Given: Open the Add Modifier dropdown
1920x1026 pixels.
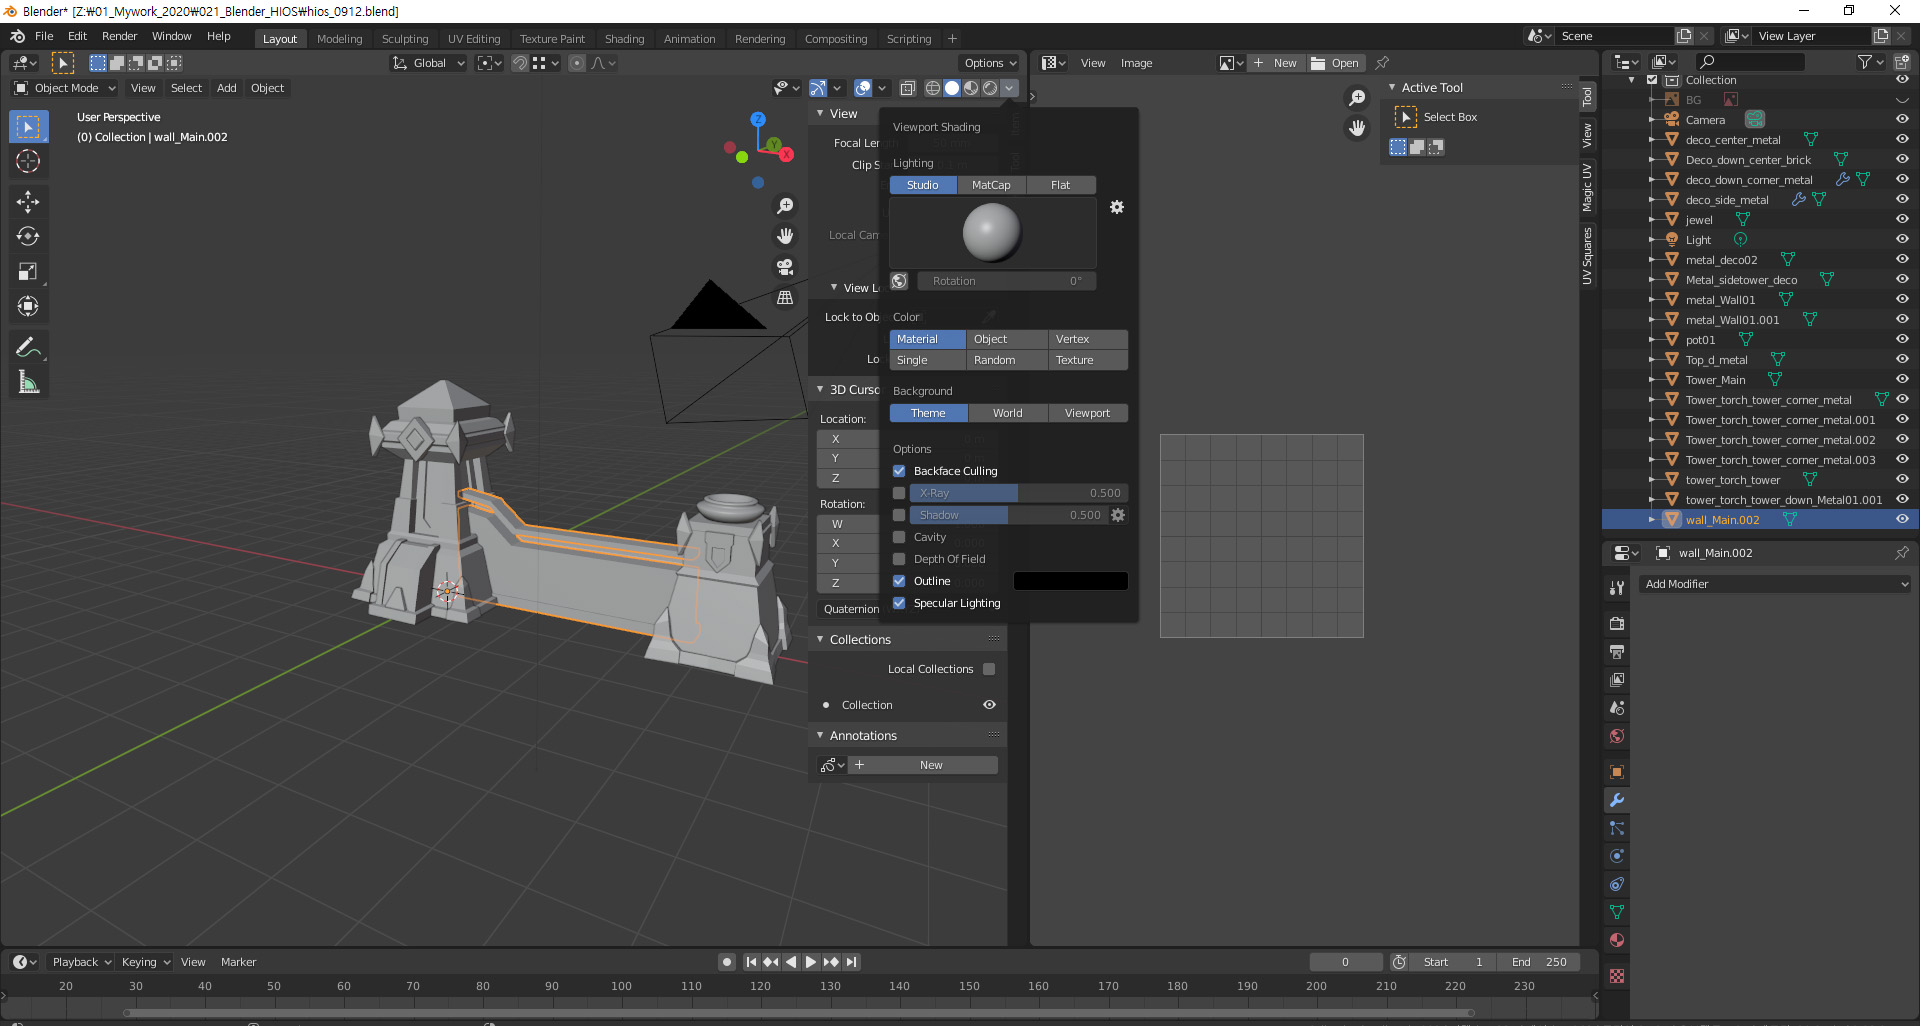Looking at the screenshot, I should point(1775,584).
